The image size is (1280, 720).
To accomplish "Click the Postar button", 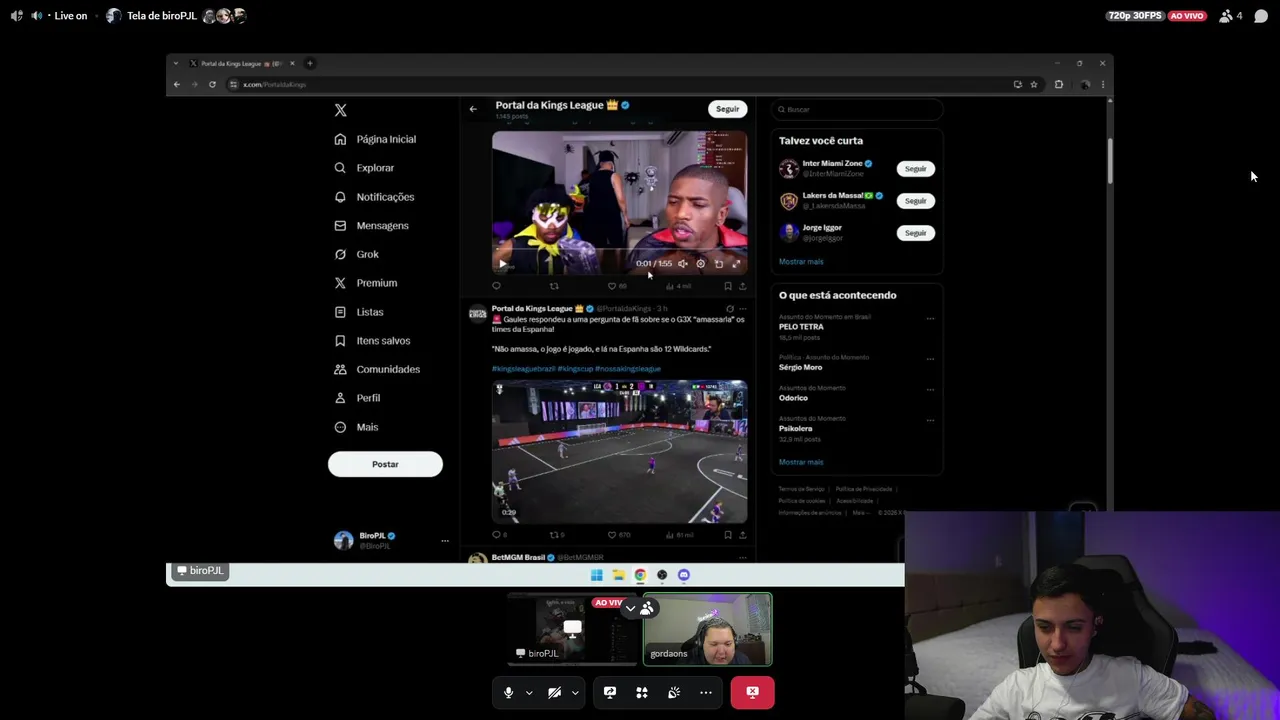I will pyautogui.click(x=385, y=464).
